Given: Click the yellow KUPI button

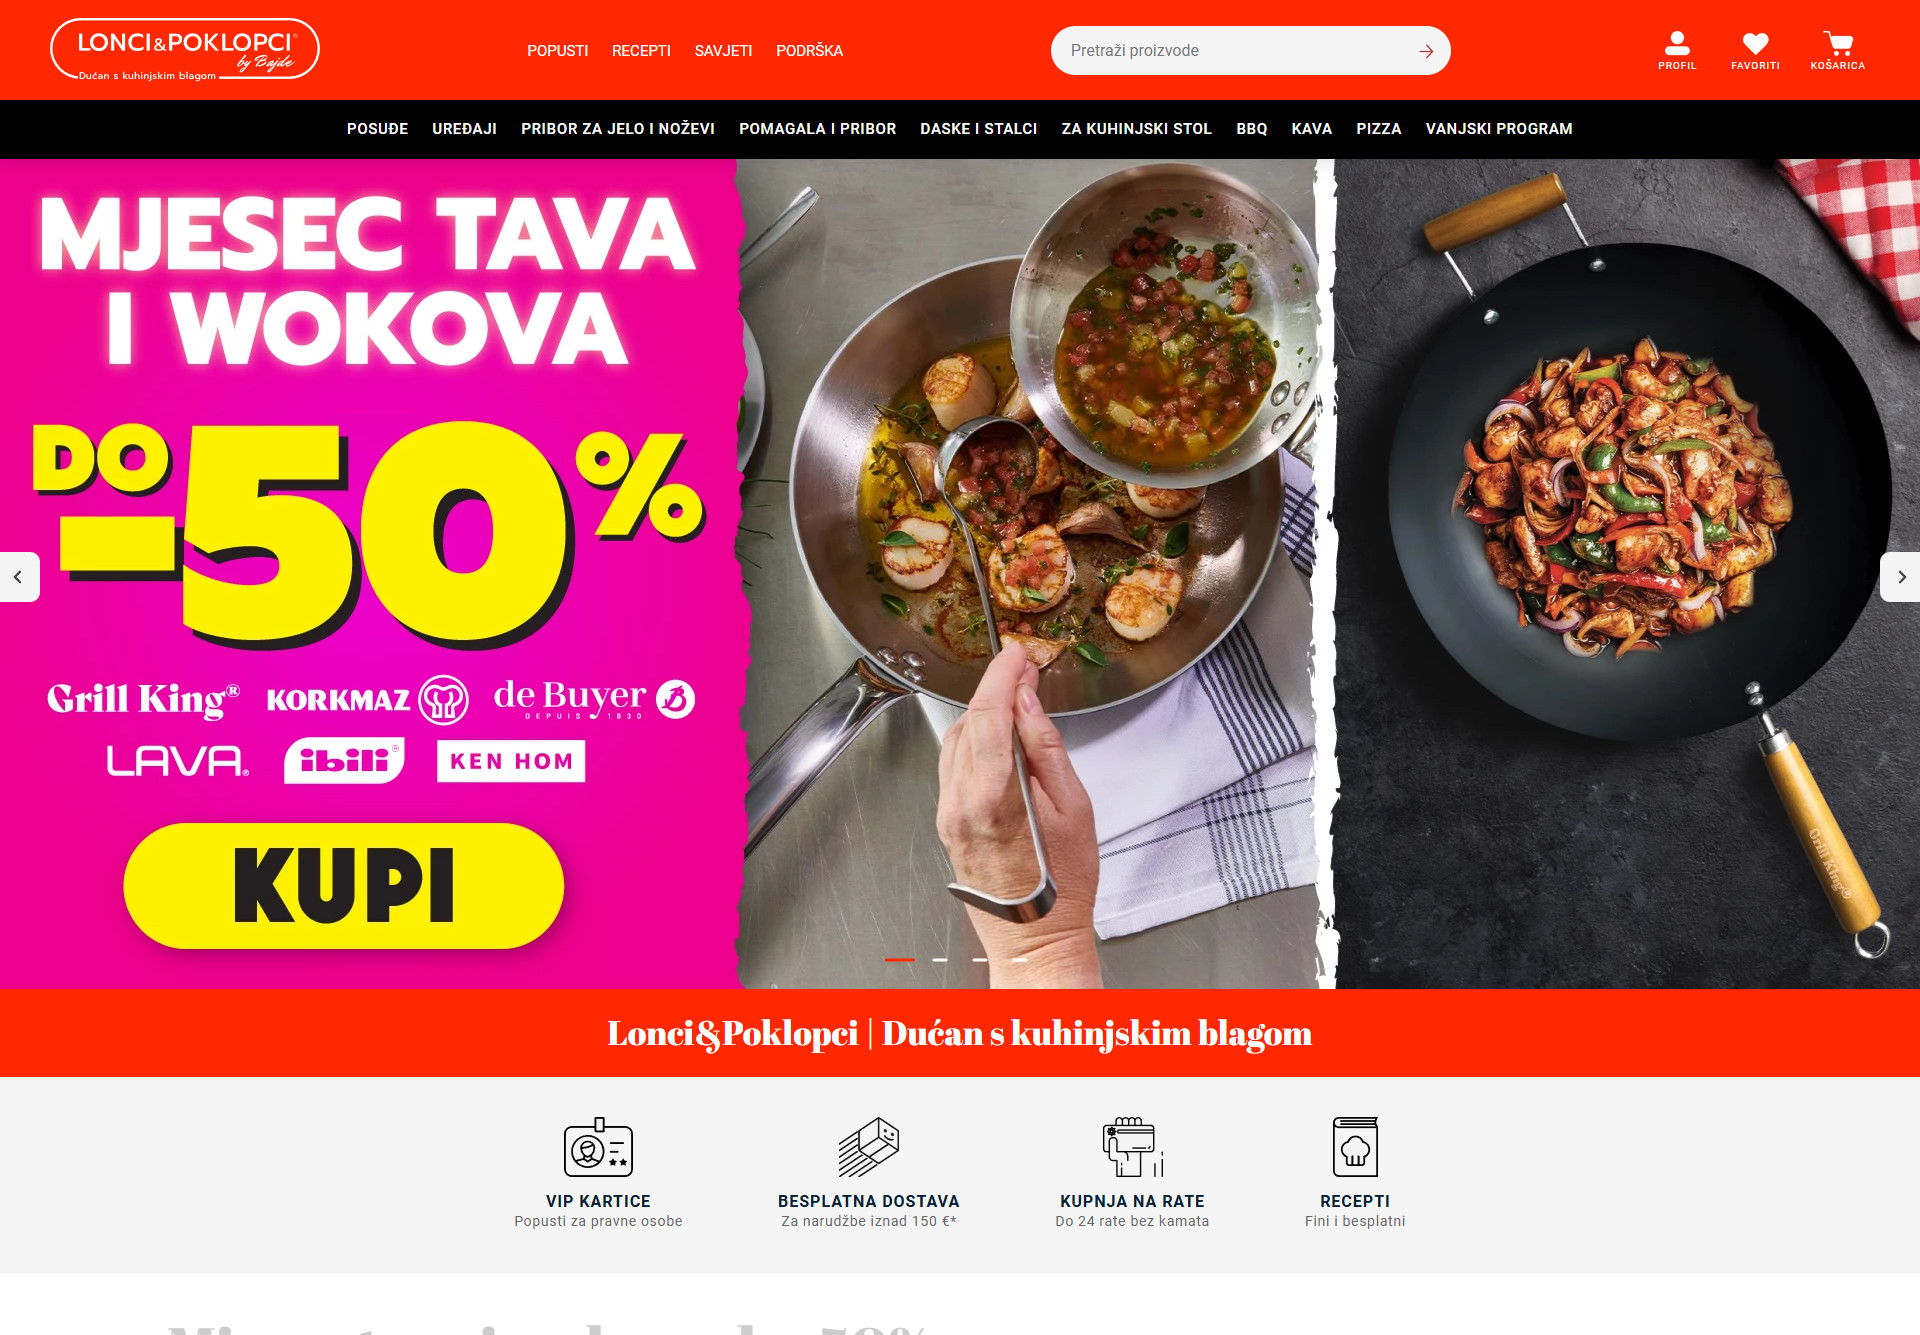Looking at the screenshot, I should pyautogui.click(x=344, y=886).
